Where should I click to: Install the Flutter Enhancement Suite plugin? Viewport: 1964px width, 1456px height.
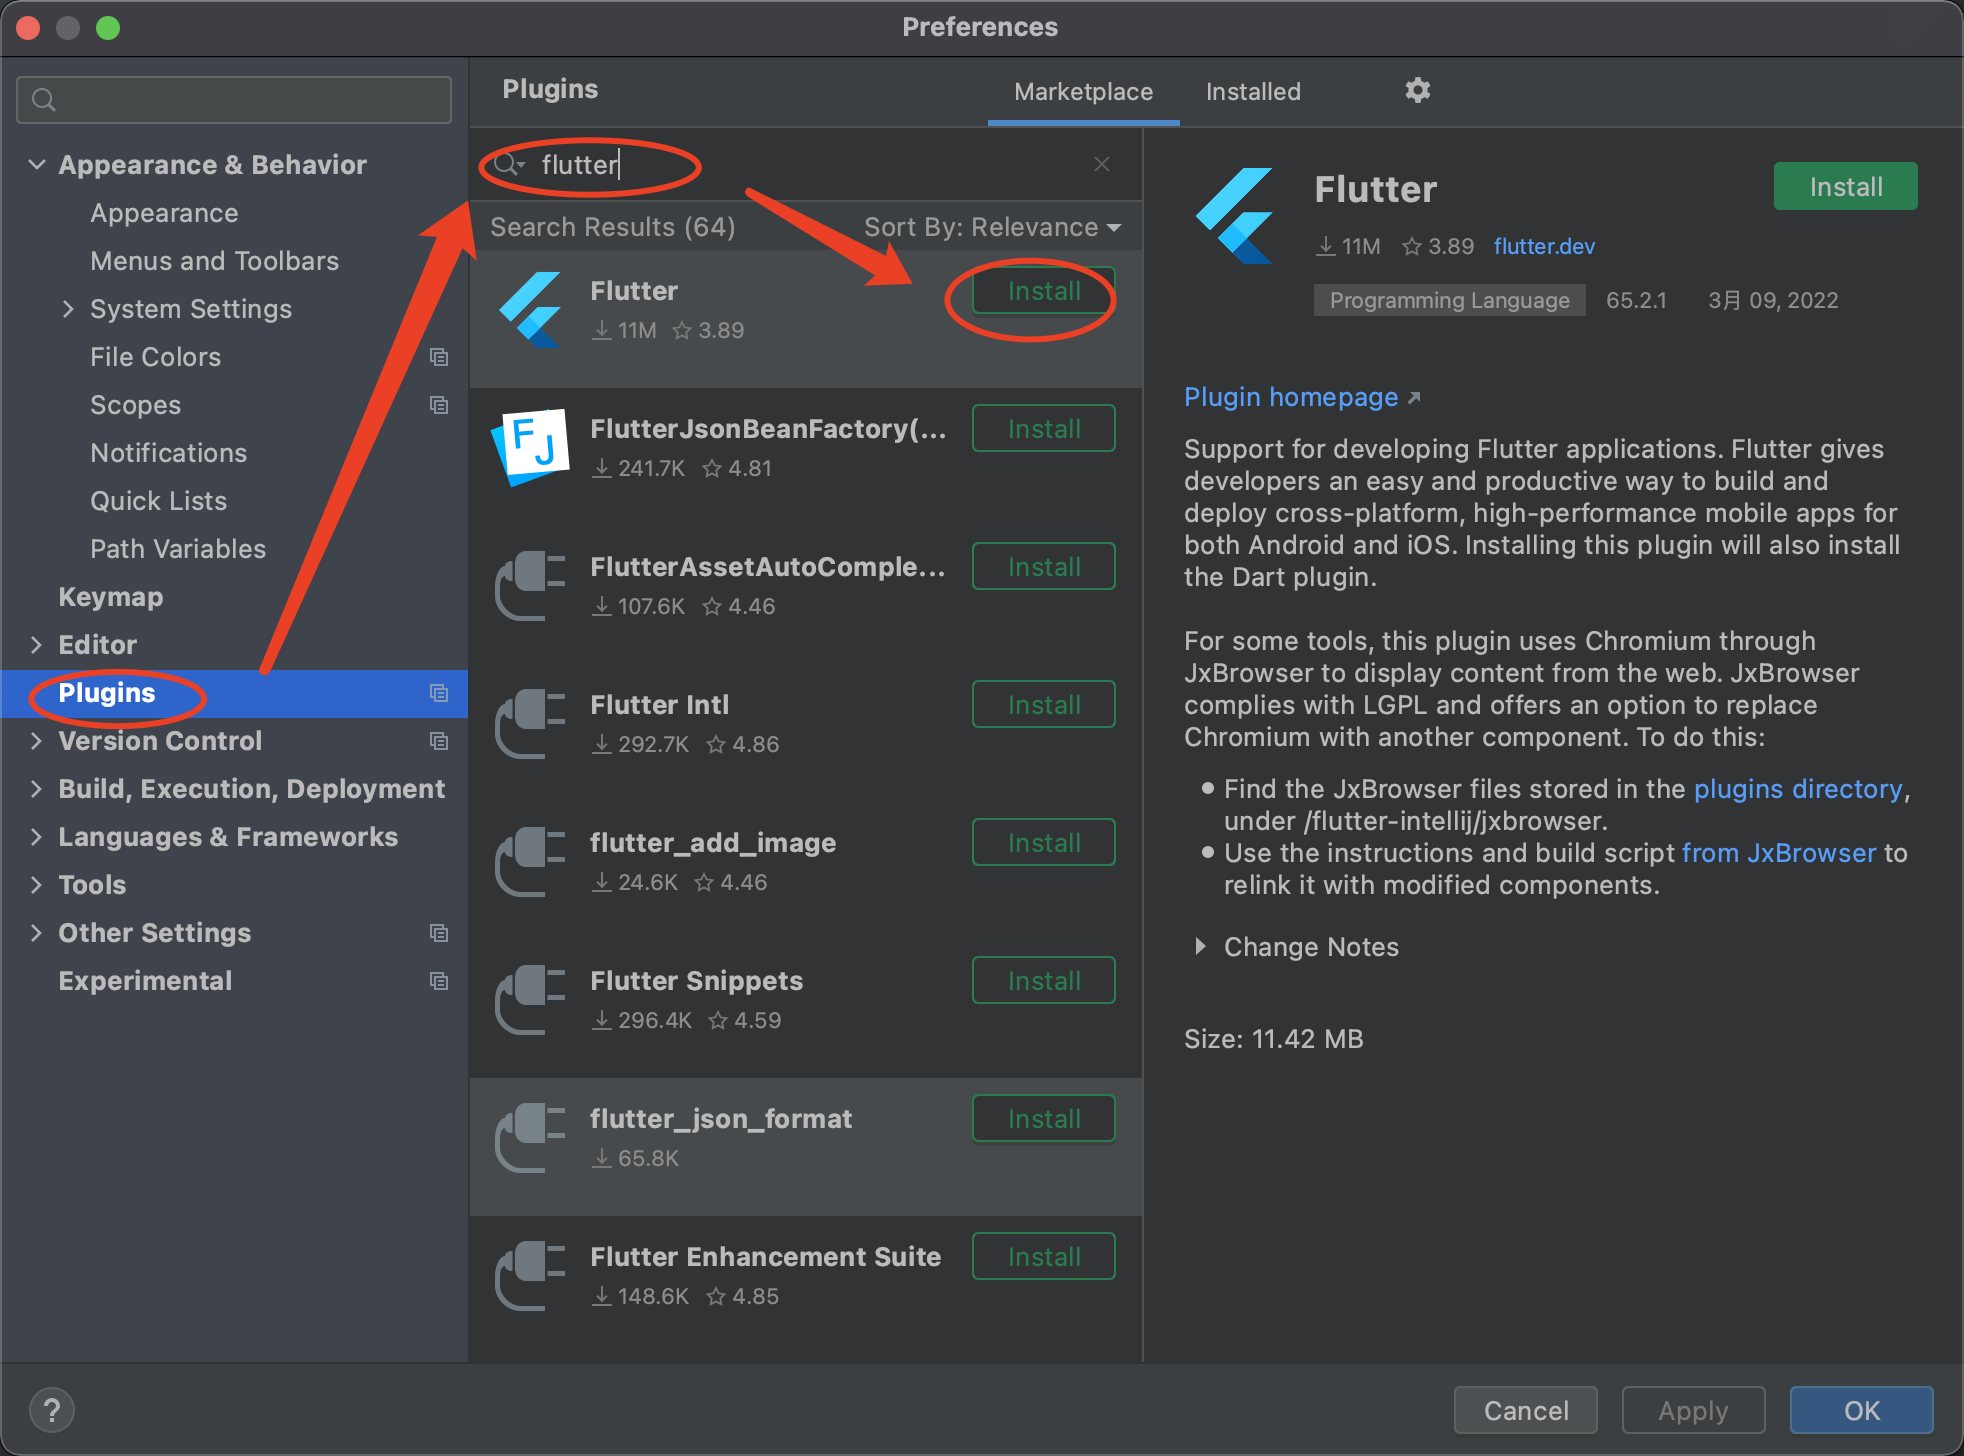point(1043,1257)
